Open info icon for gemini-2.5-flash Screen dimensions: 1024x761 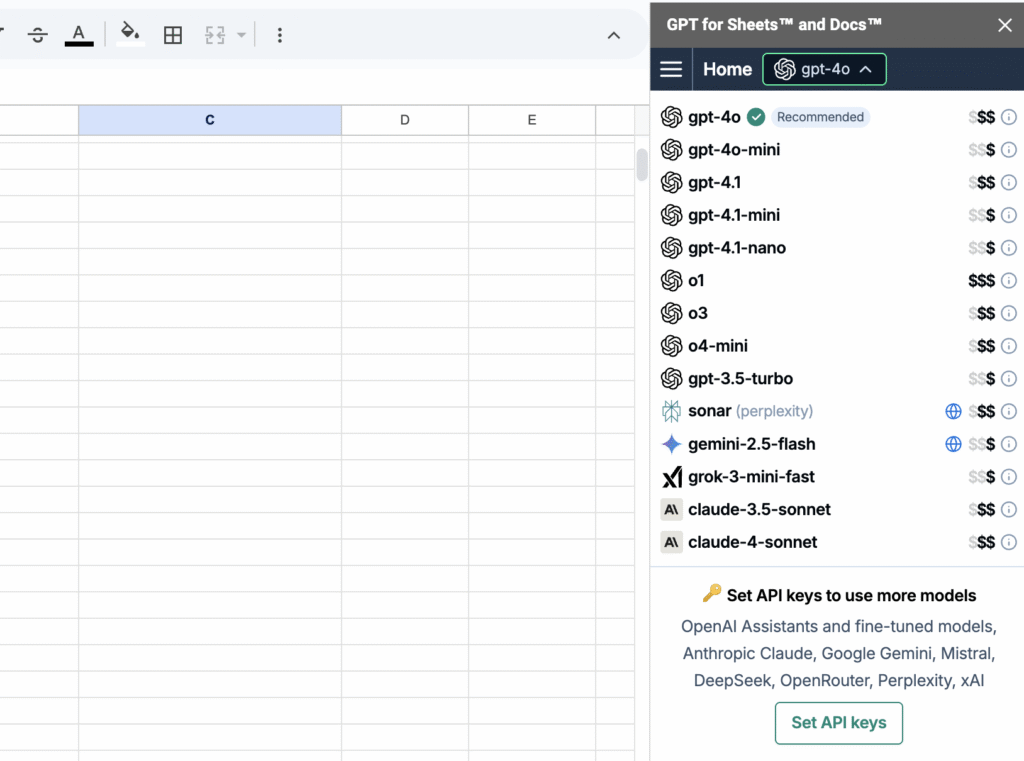tap(1008, 444)
